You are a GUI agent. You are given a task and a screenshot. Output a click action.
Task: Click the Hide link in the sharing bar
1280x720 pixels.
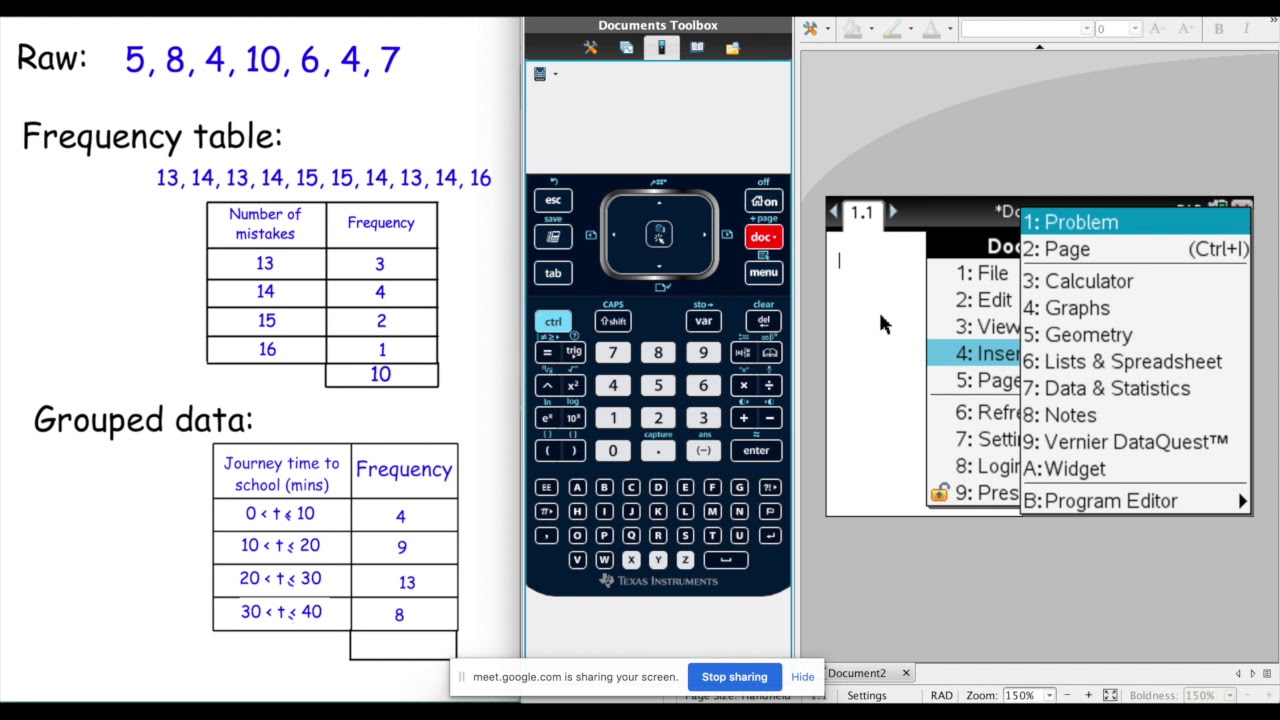(x=803, y=677)
